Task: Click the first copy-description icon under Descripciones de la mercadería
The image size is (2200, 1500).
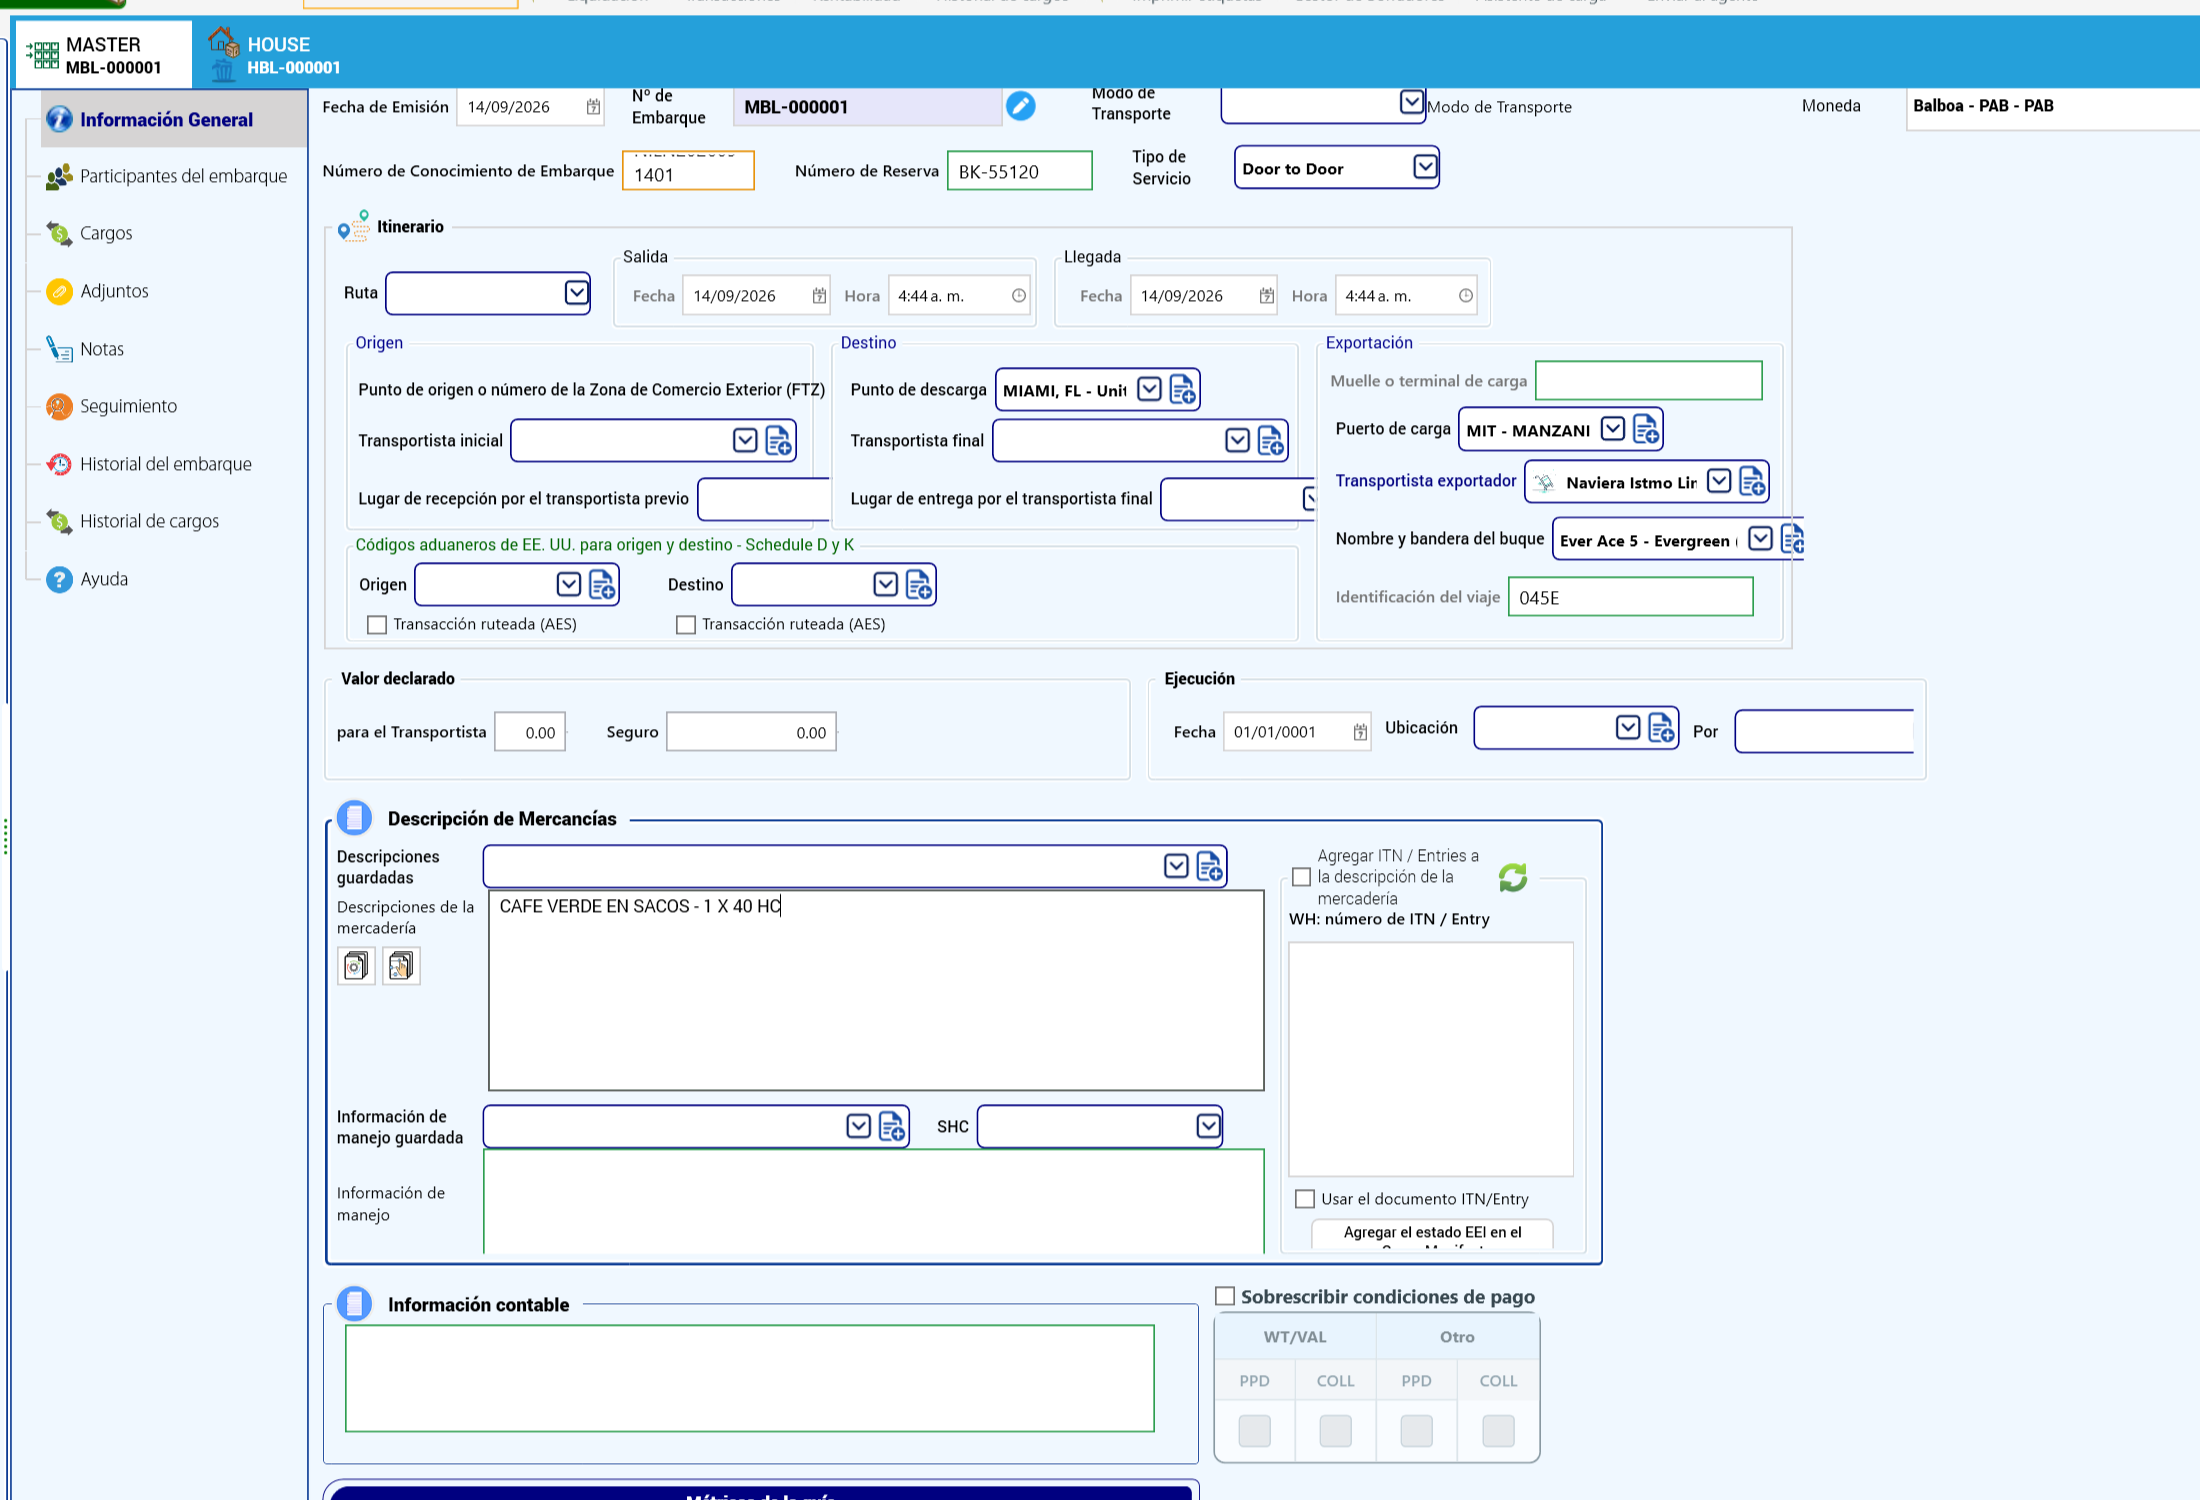Action: 356,966
